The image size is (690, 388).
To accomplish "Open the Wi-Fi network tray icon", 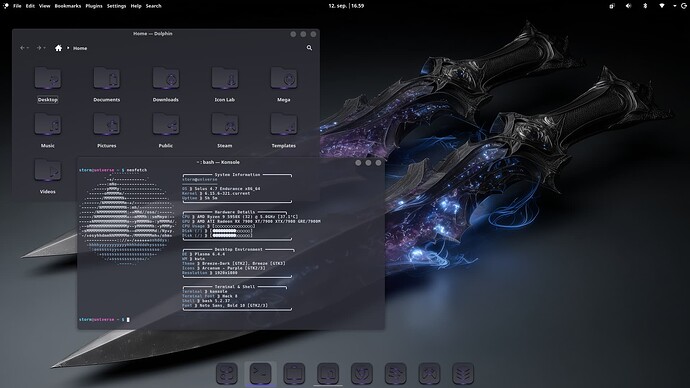I will click(x=661, y=6).
